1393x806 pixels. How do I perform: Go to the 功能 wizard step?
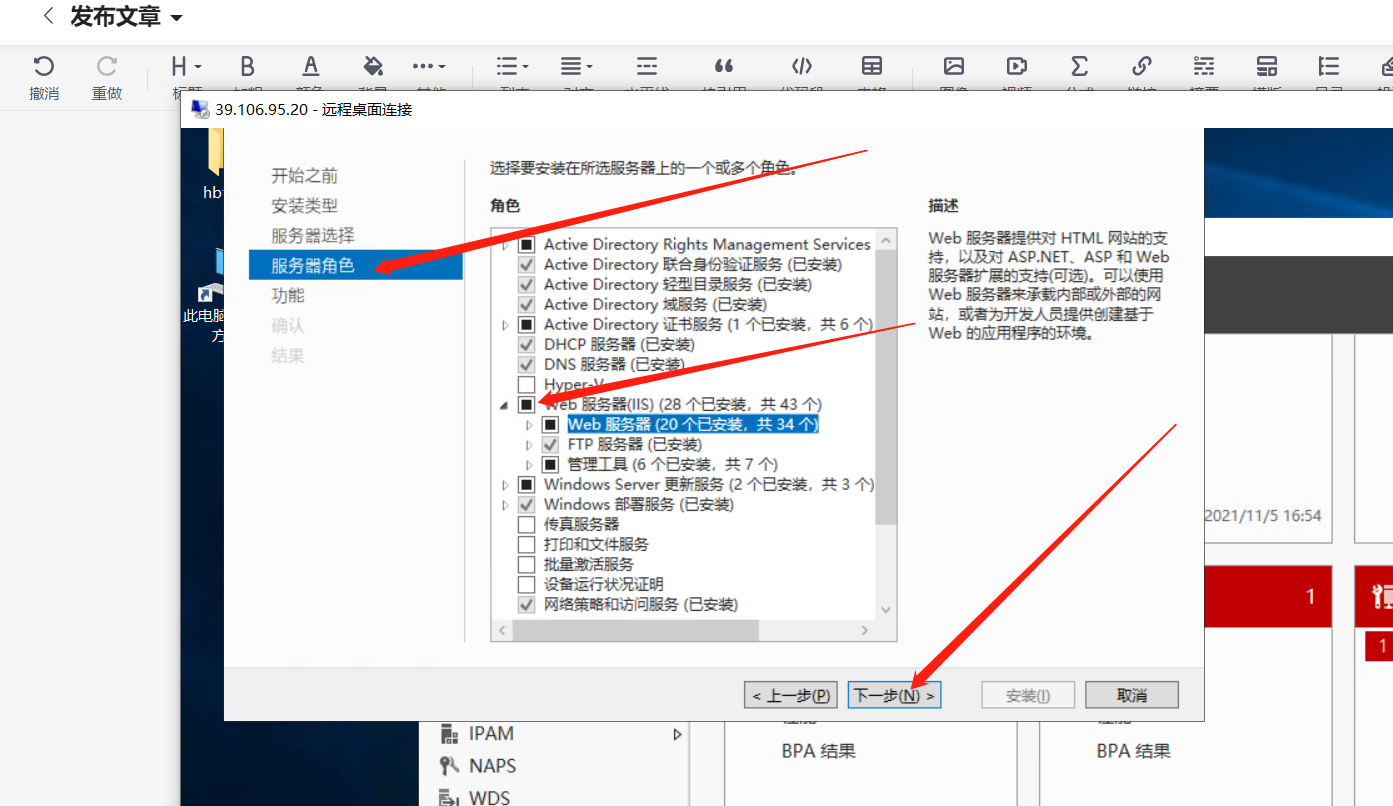pyautogui.click(x=288, y=295)
